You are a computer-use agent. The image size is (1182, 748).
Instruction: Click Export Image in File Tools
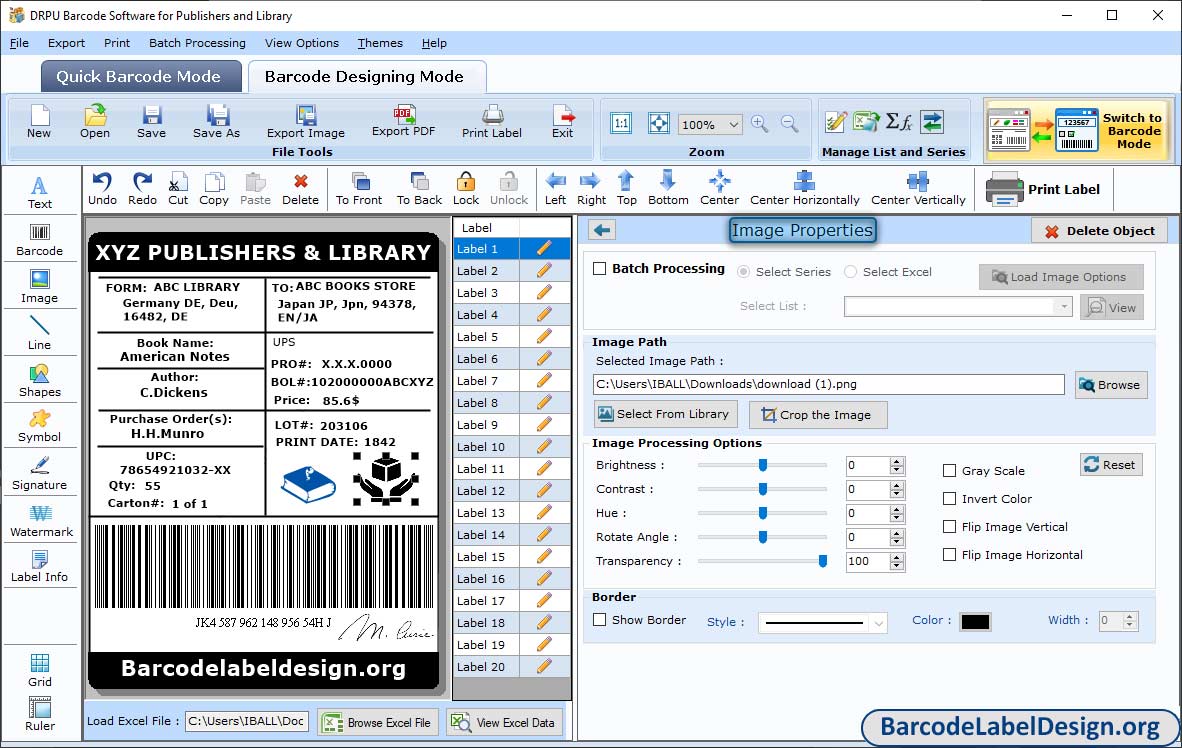coord(305,121)
